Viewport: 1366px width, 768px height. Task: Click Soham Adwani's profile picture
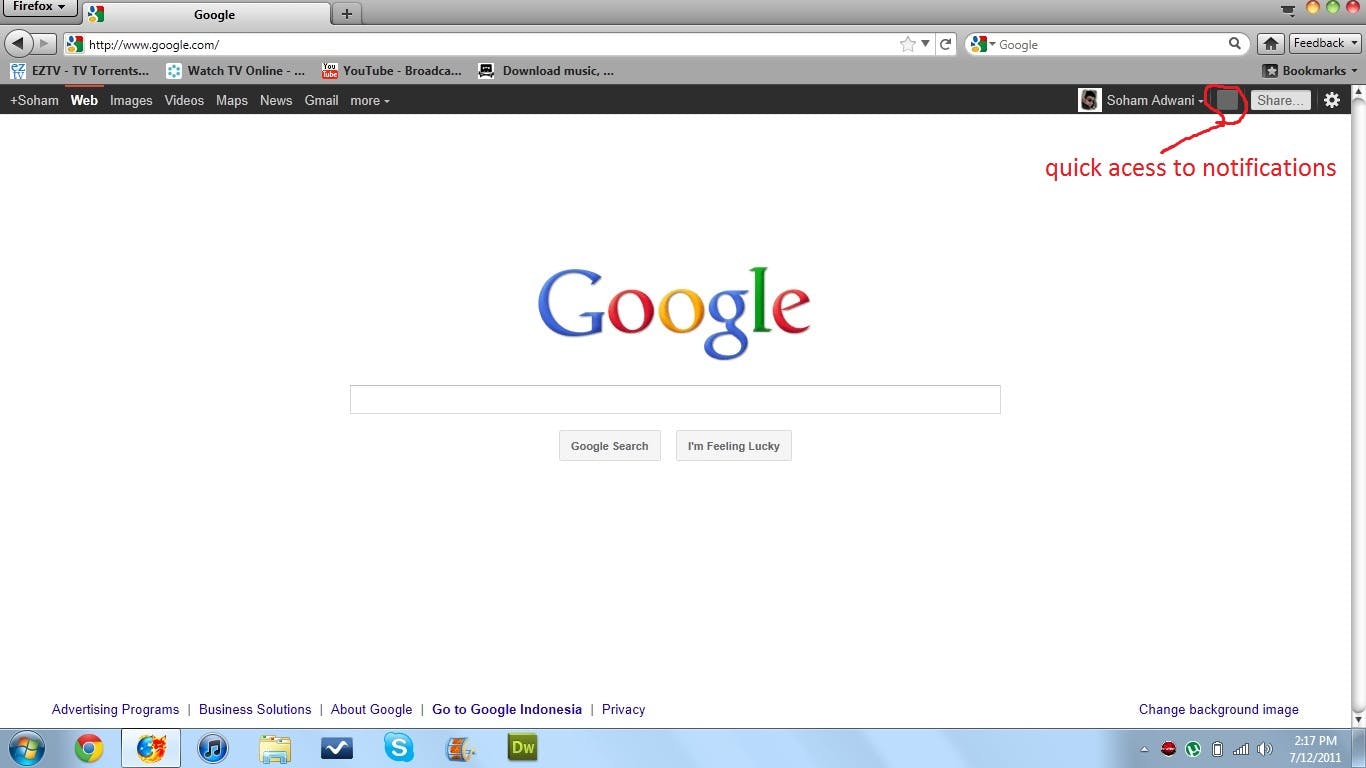coord(1090,100)
